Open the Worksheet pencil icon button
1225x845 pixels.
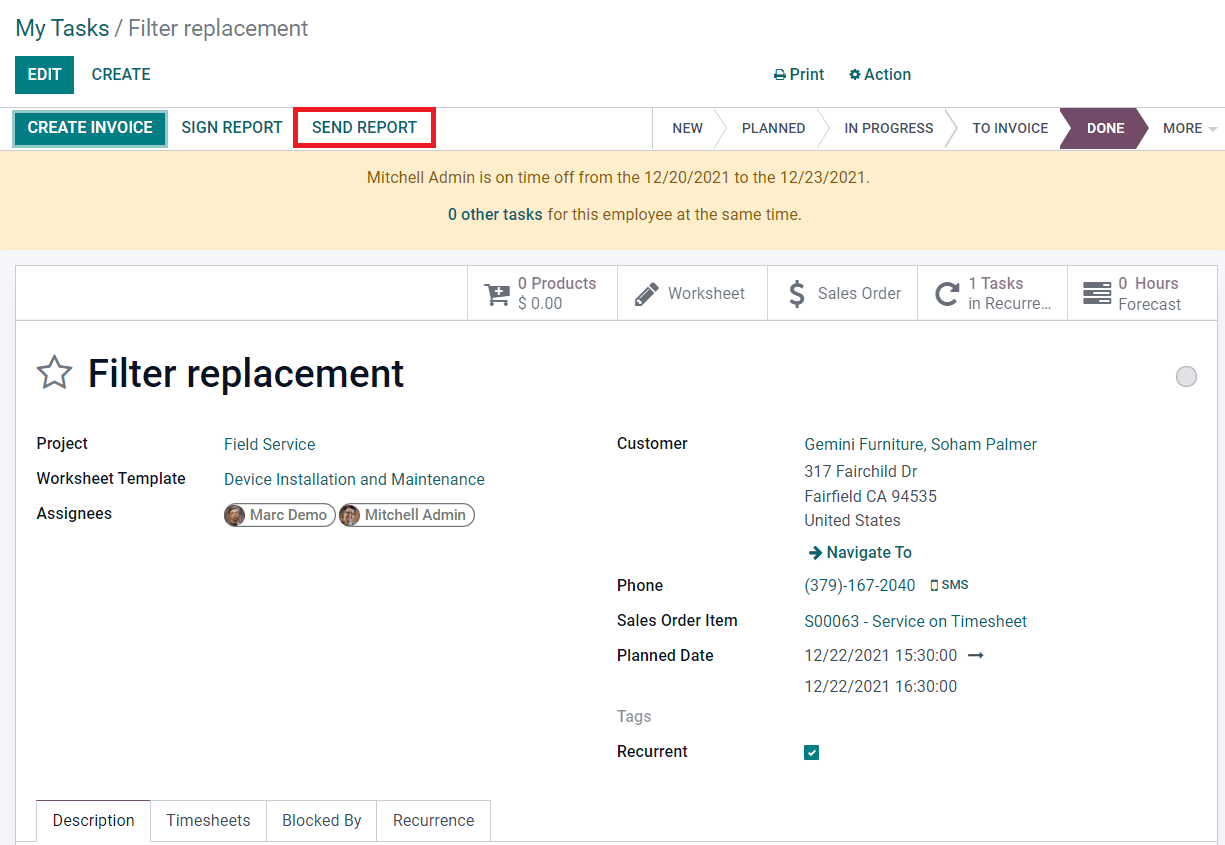(x=646, y=294)
